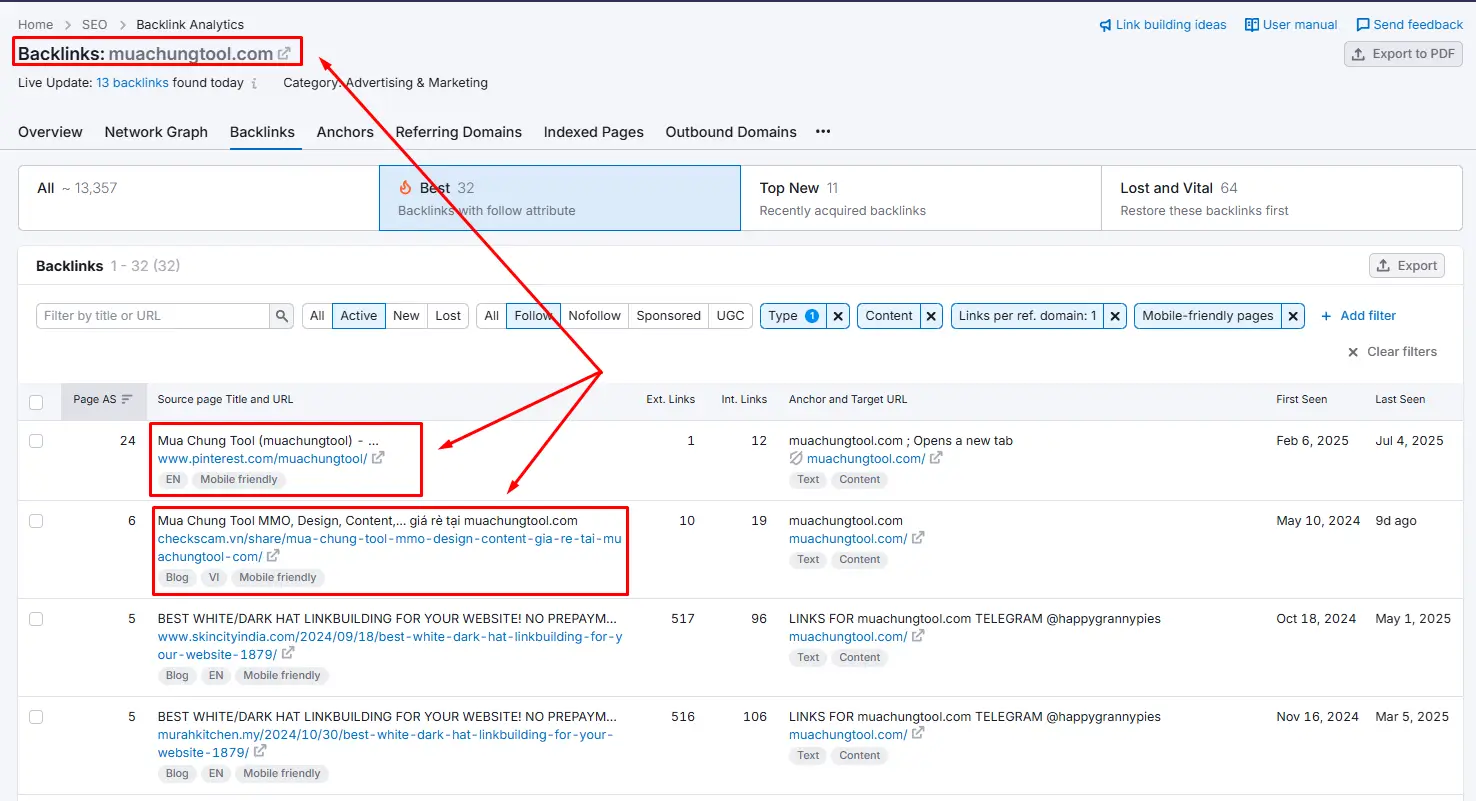Open external link icon next to muachungtool.com title
Screen dimensions: 1476x801
tap(285, 54)
